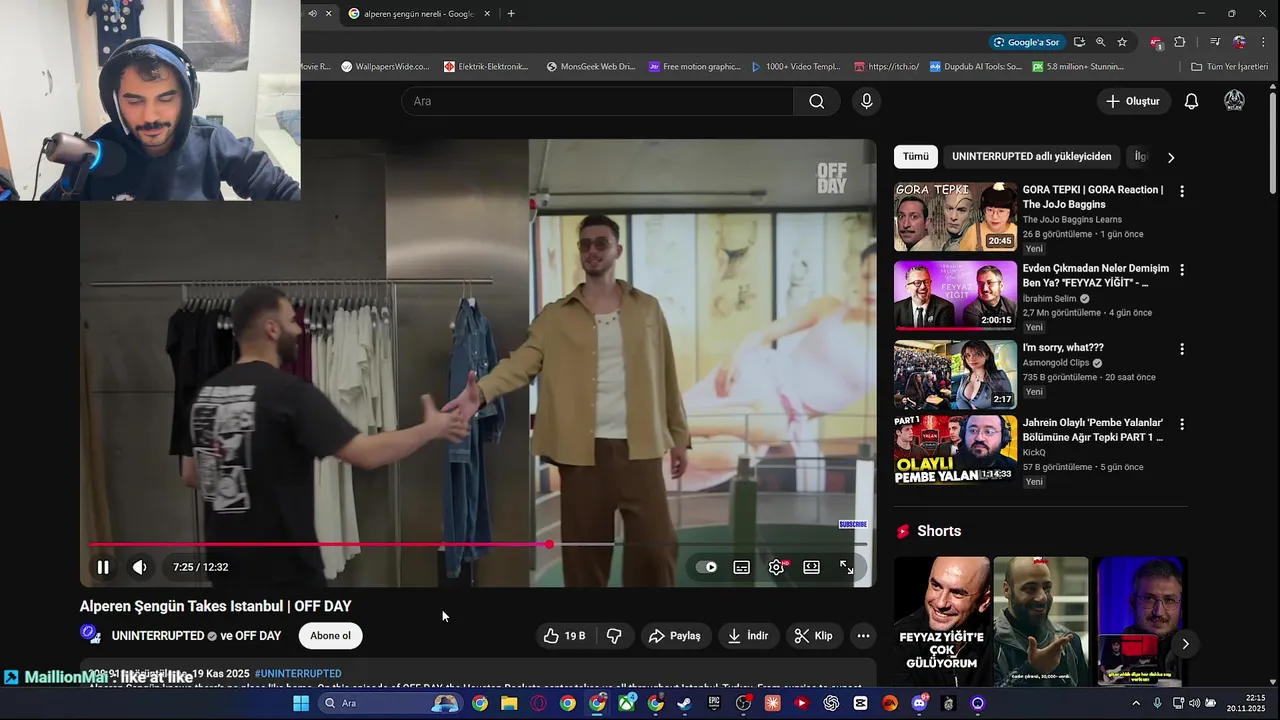The width and height of the screenshot is (1280, 720).
Task: Open Jahrein Olaylı 'Pembe Yalanlar' video
Action: click(x=1092, y=430)
